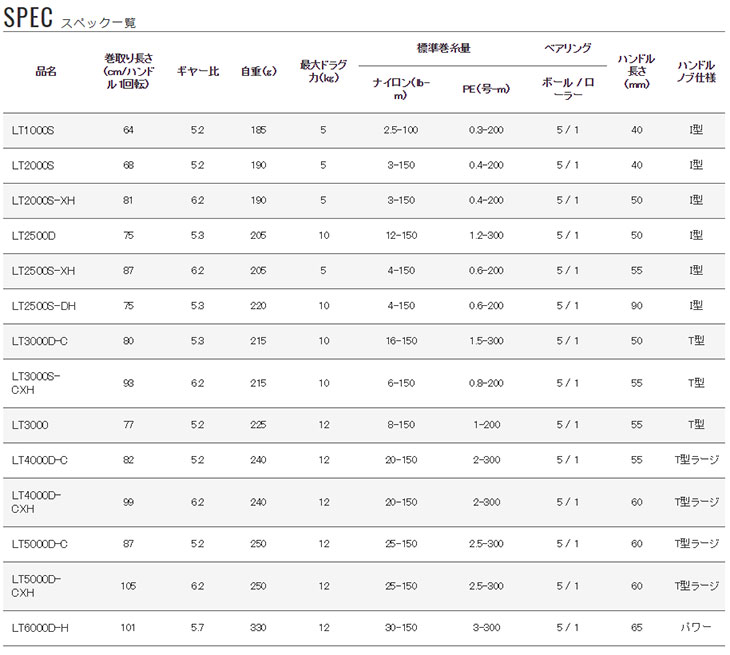Select the 品名 column header
This screenshot has height=655, width=730.
click(x=46, y=72)
